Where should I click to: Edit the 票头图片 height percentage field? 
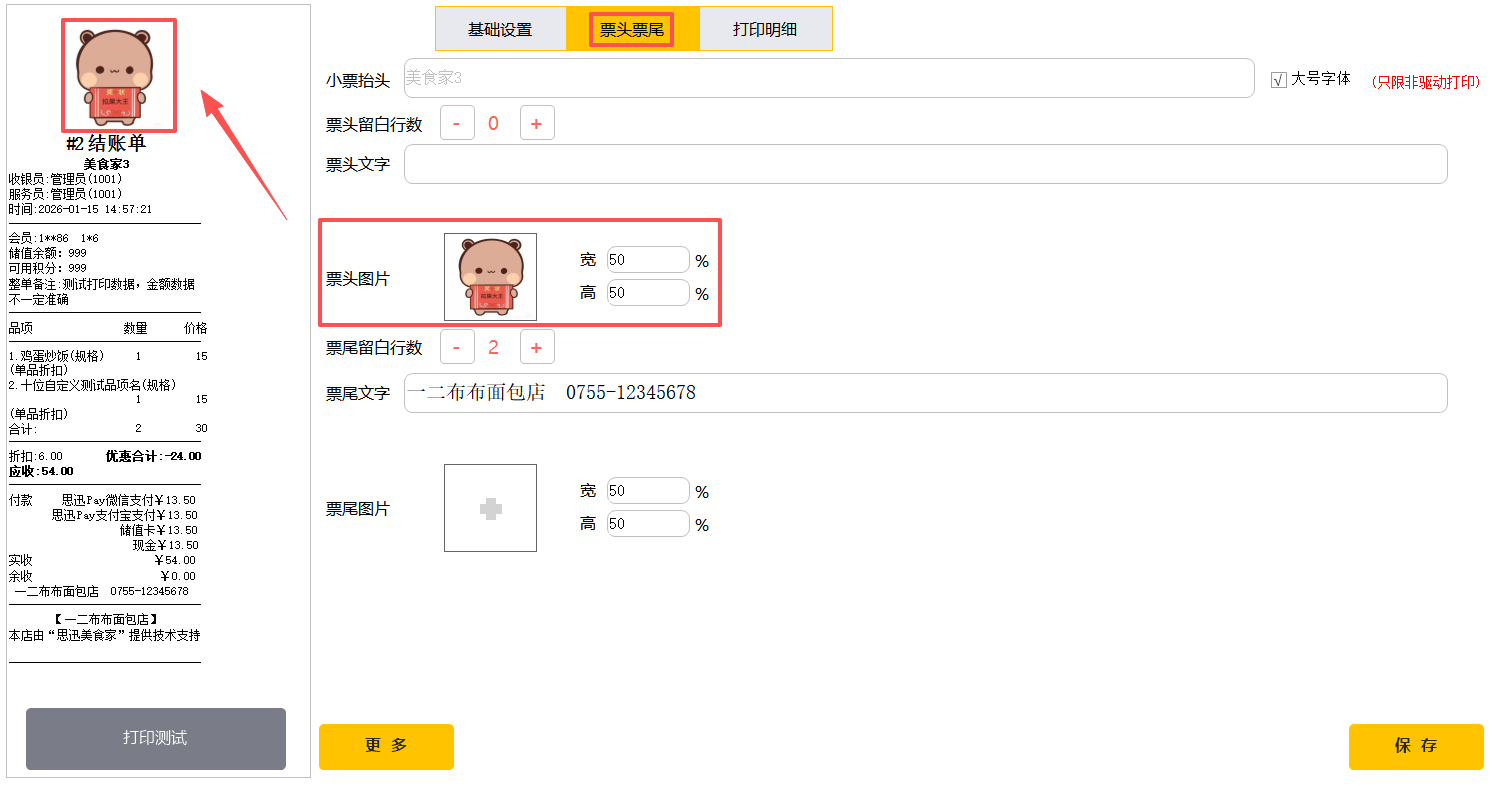click(648, 293)
